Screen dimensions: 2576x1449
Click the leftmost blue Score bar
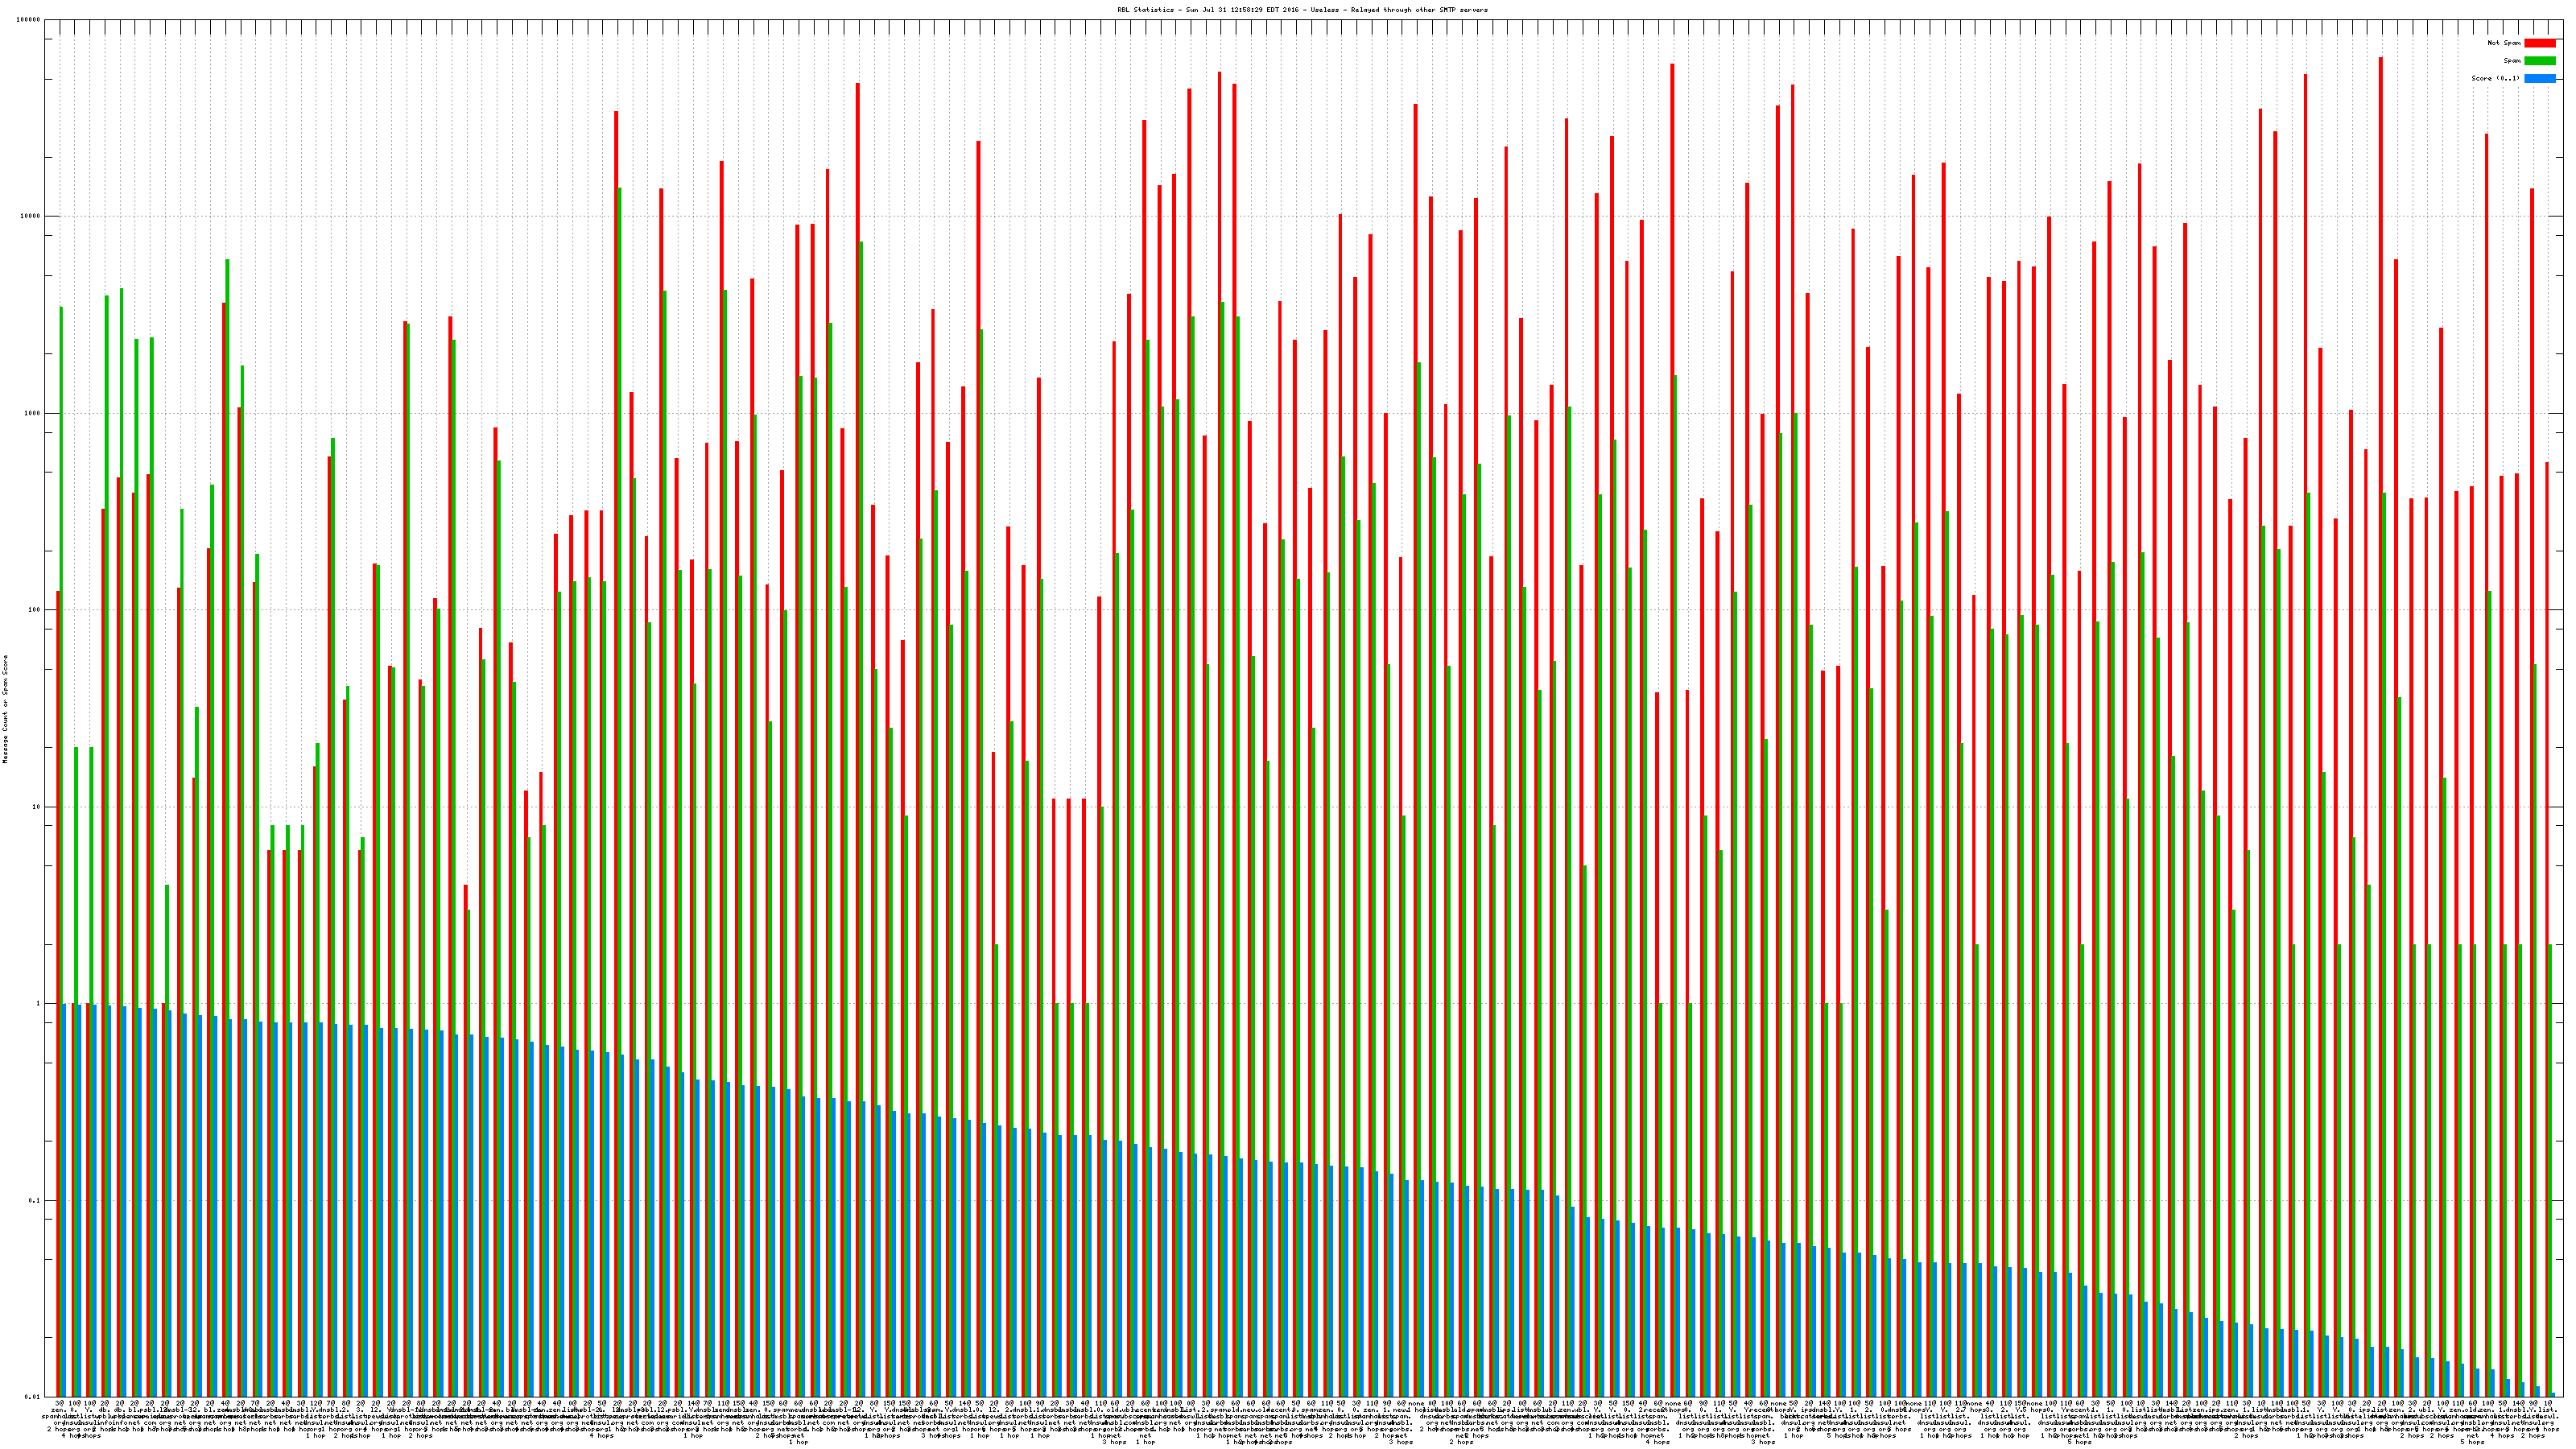65,1200
